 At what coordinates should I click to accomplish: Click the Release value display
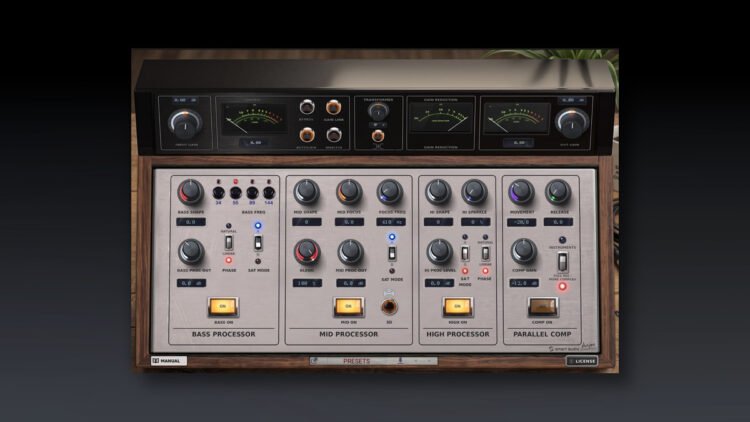[558, 222]
